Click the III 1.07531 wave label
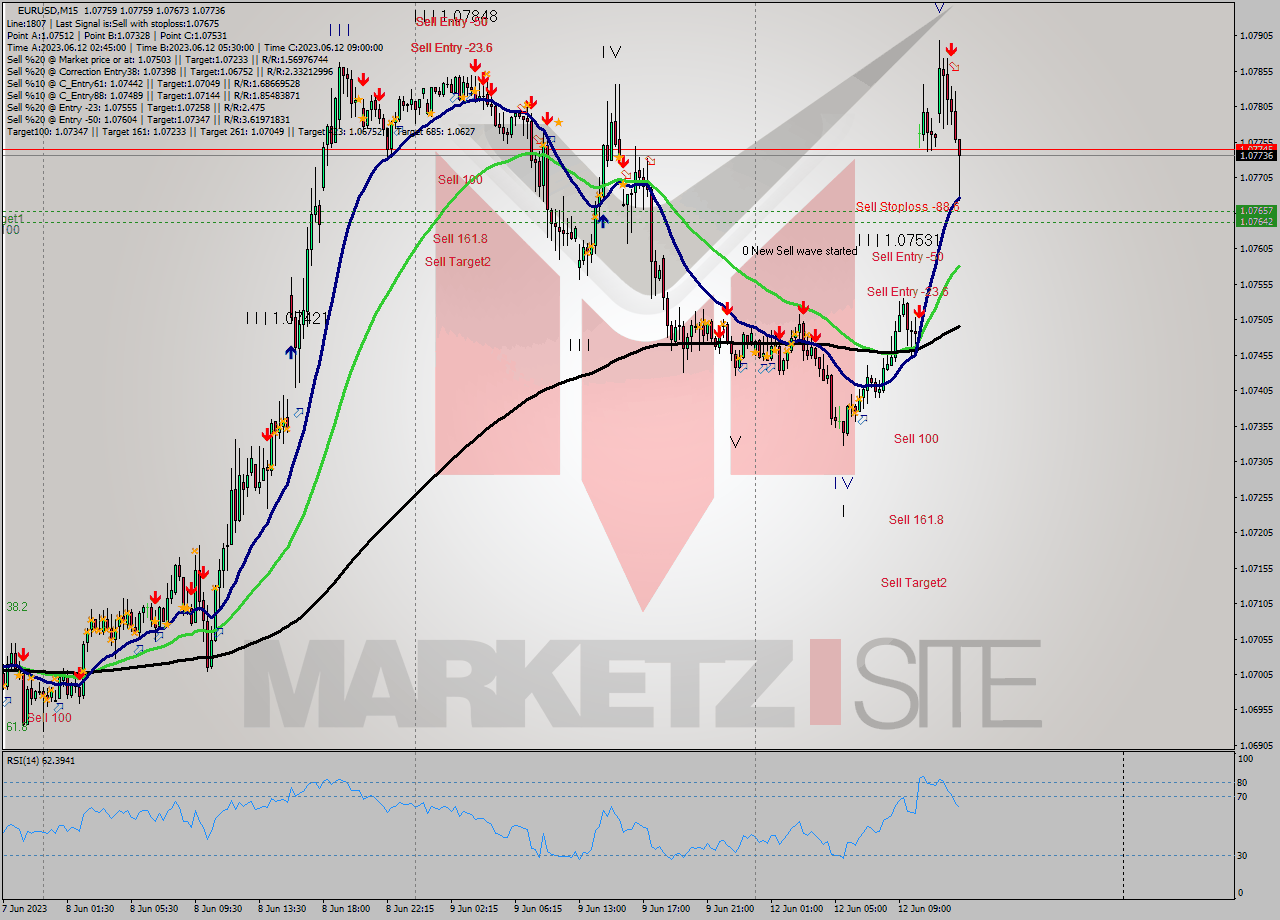Image resolution: width=1280 pixels, height=920 pixels. pyautogui.click(x=900, y=240)
